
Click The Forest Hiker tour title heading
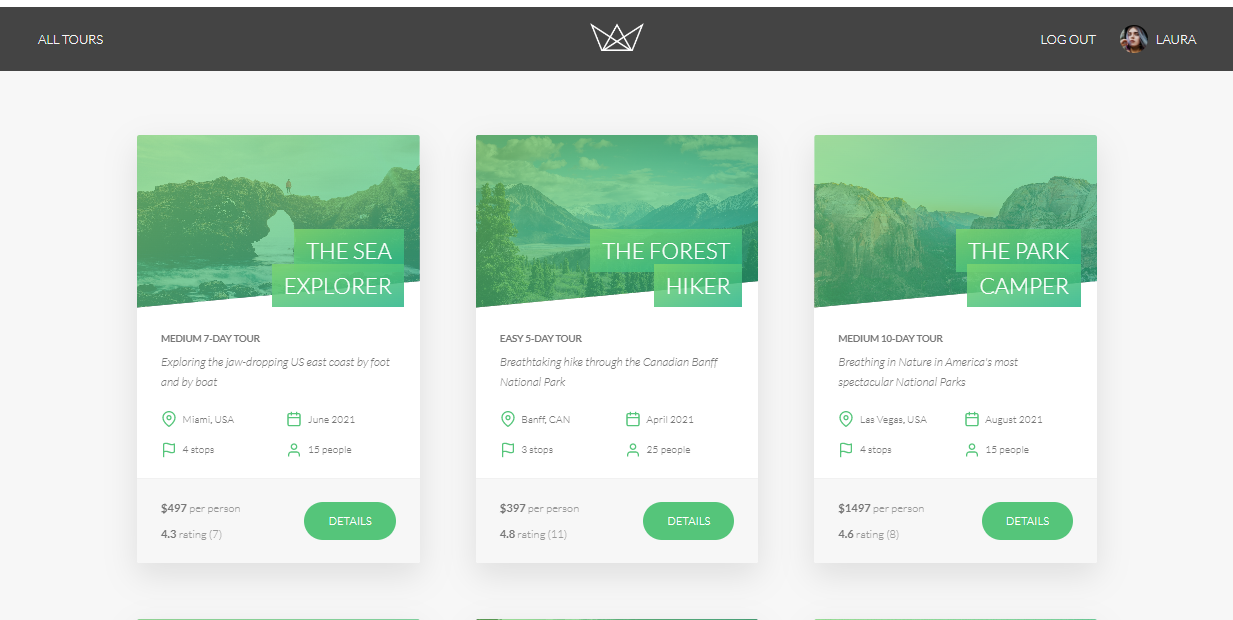click(666, 268)
